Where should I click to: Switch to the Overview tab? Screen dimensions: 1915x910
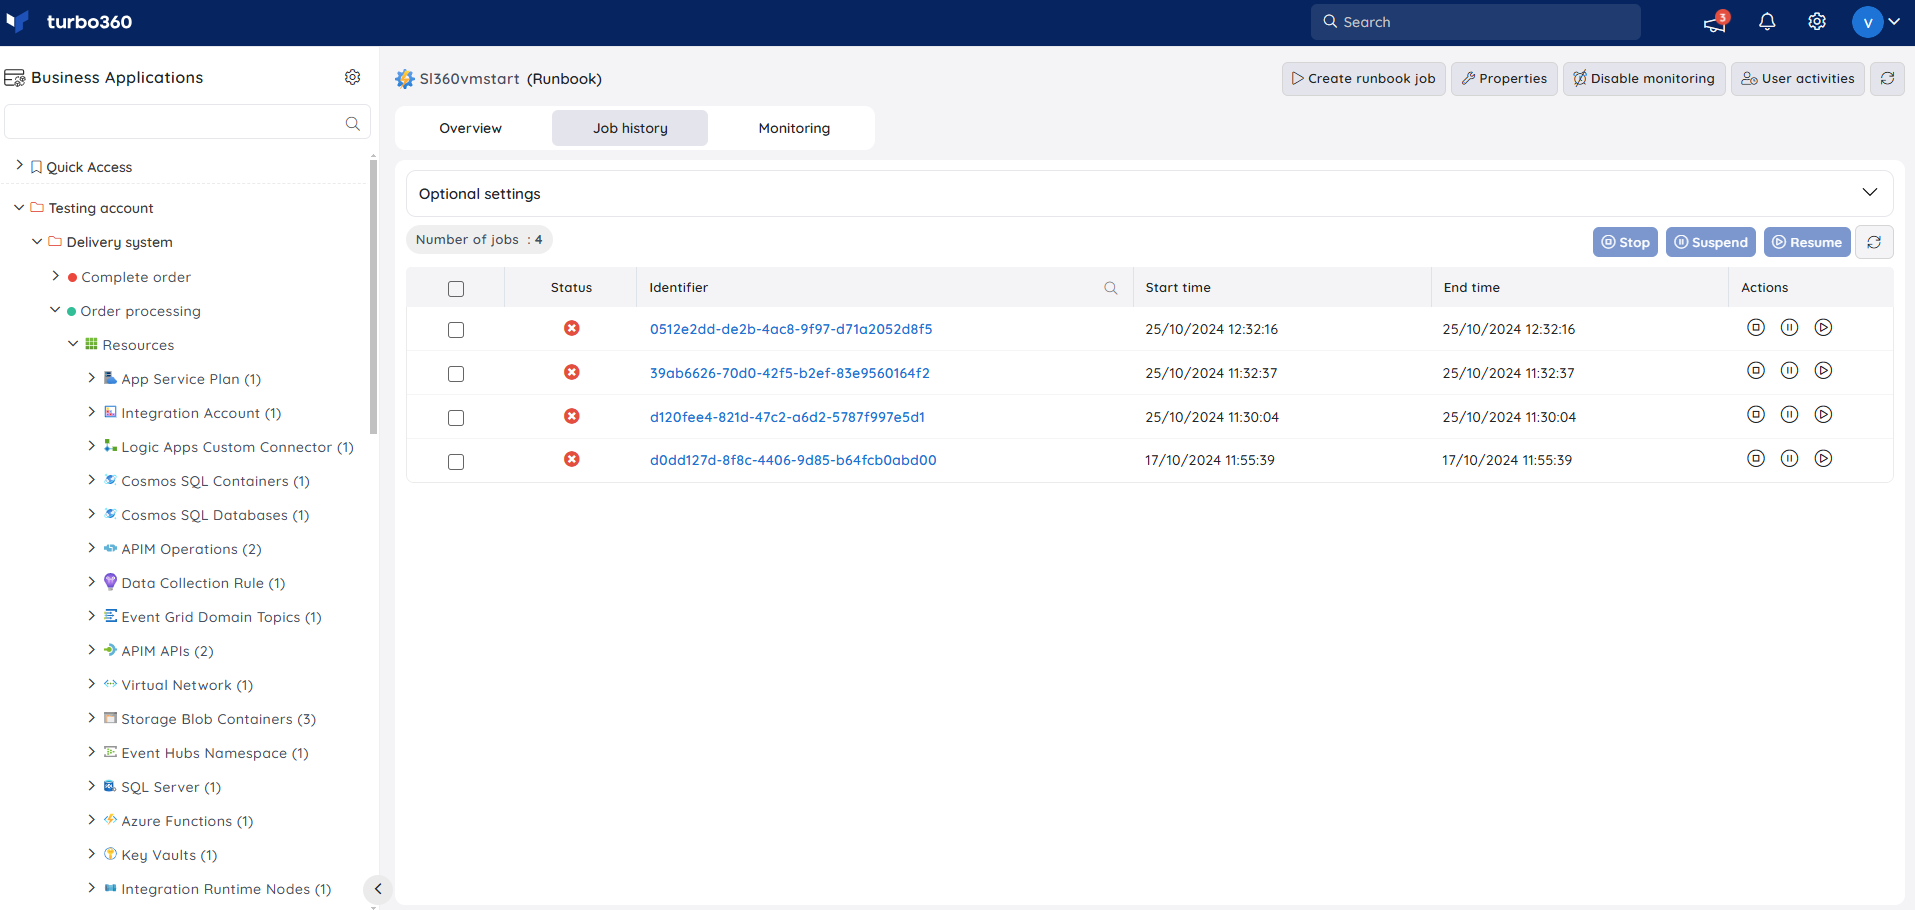[x=471, y=128]
